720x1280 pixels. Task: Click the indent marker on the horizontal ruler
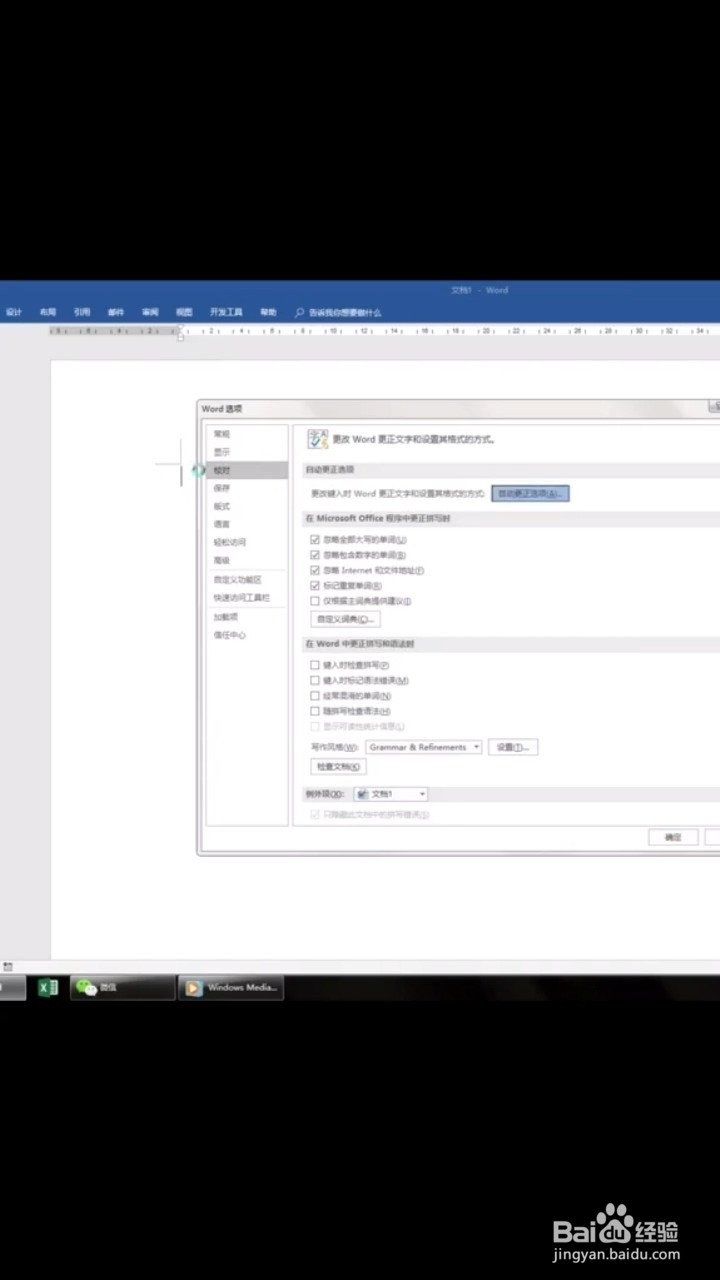coord(180,333)
